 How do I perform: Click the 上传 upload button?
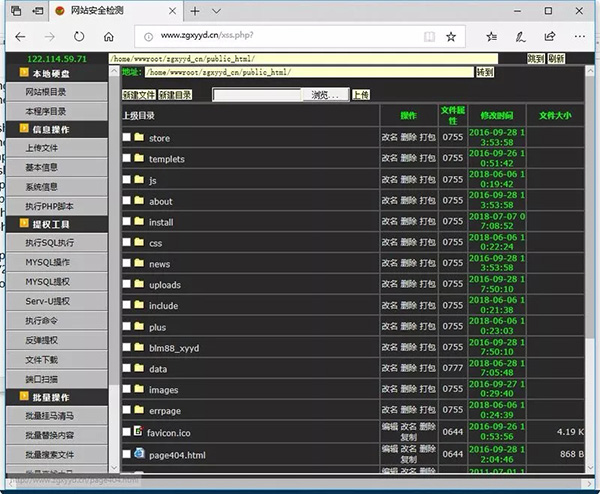(361, 95)
